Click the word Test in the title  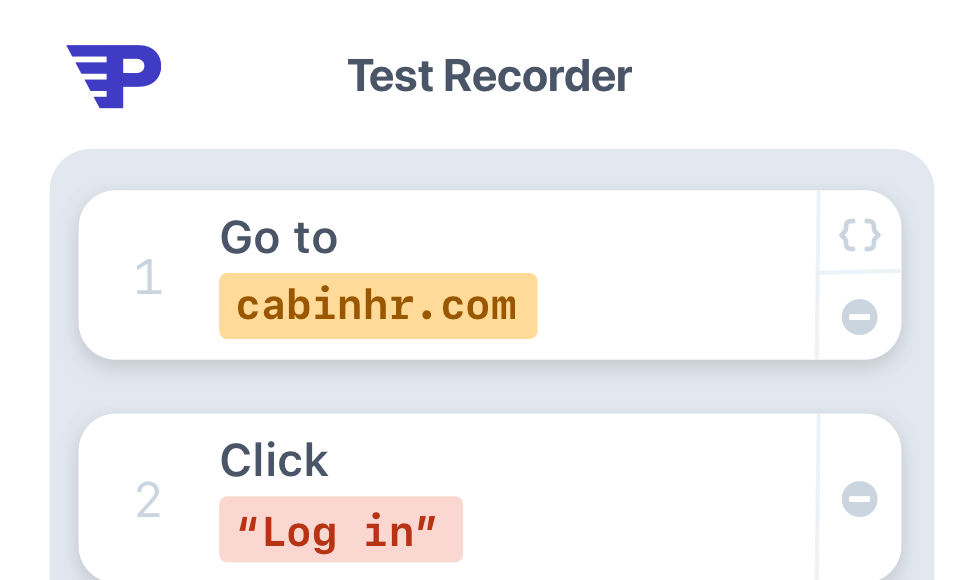point(391,76)
